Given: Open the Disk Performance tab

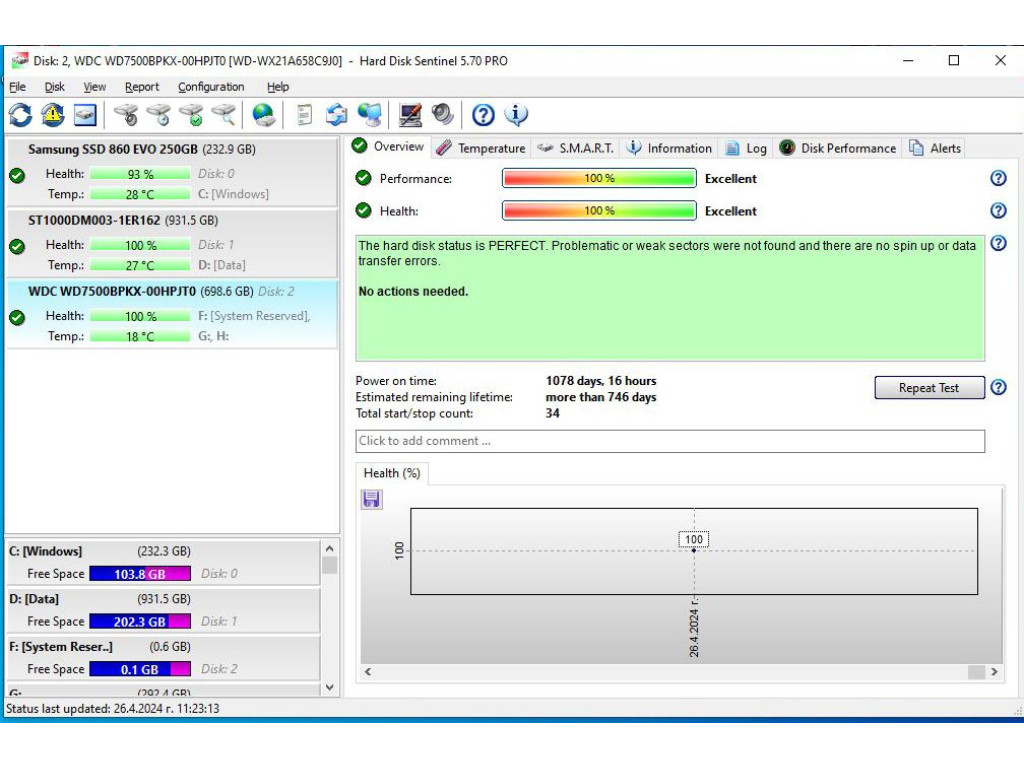Looking at the screenshot, I should click(x=838, y=148).
